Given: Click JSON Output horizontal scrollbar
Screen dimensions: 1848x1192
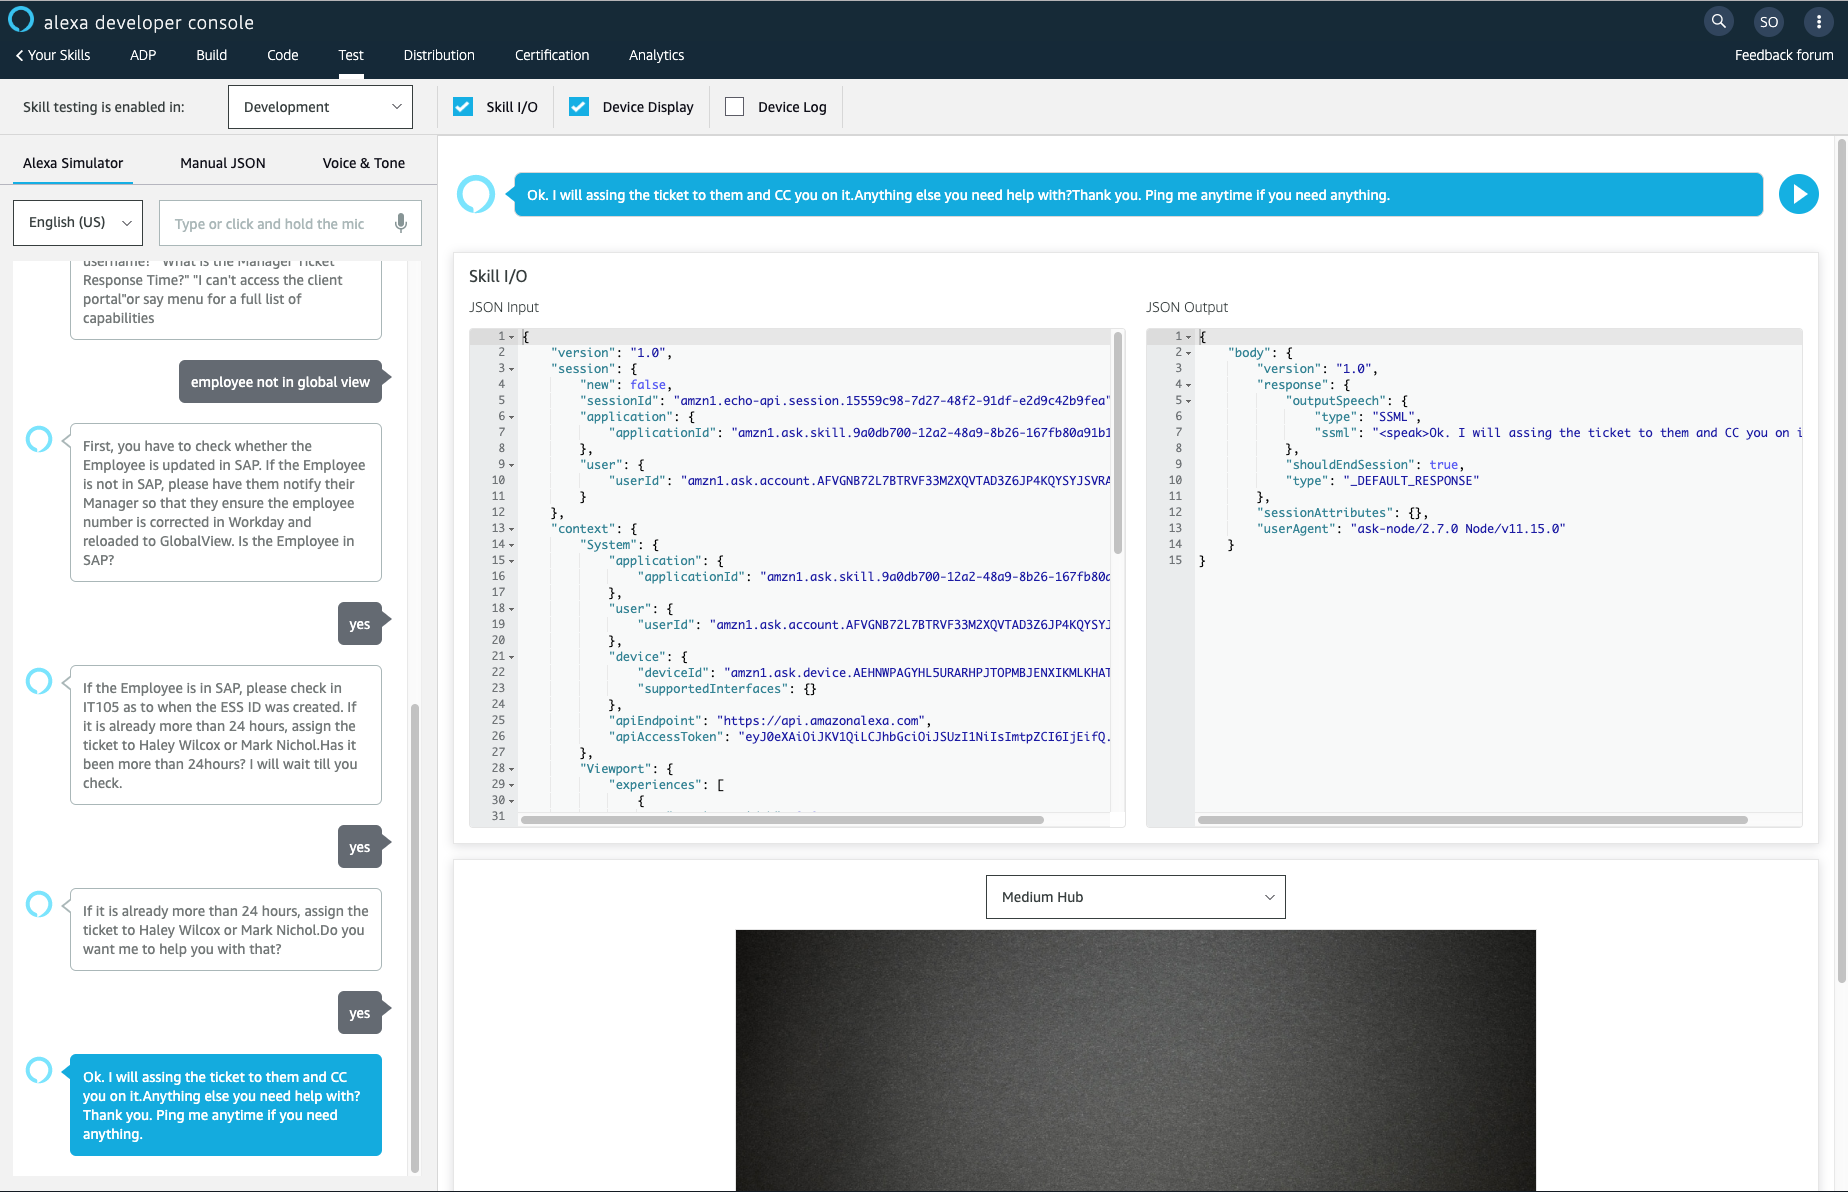Looking at the screenshot, I should (x=1472, y=820).
